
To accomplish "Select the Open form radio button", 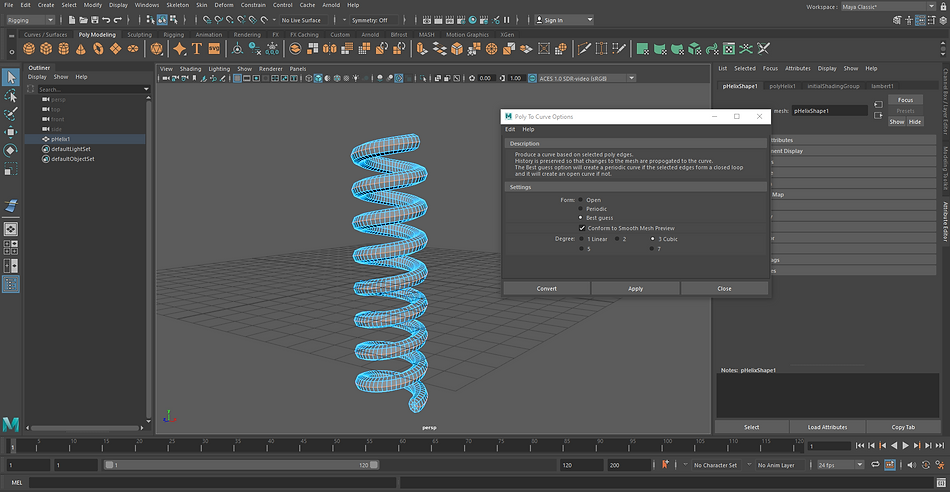I will pyautogui.click(x=581, y=200).
